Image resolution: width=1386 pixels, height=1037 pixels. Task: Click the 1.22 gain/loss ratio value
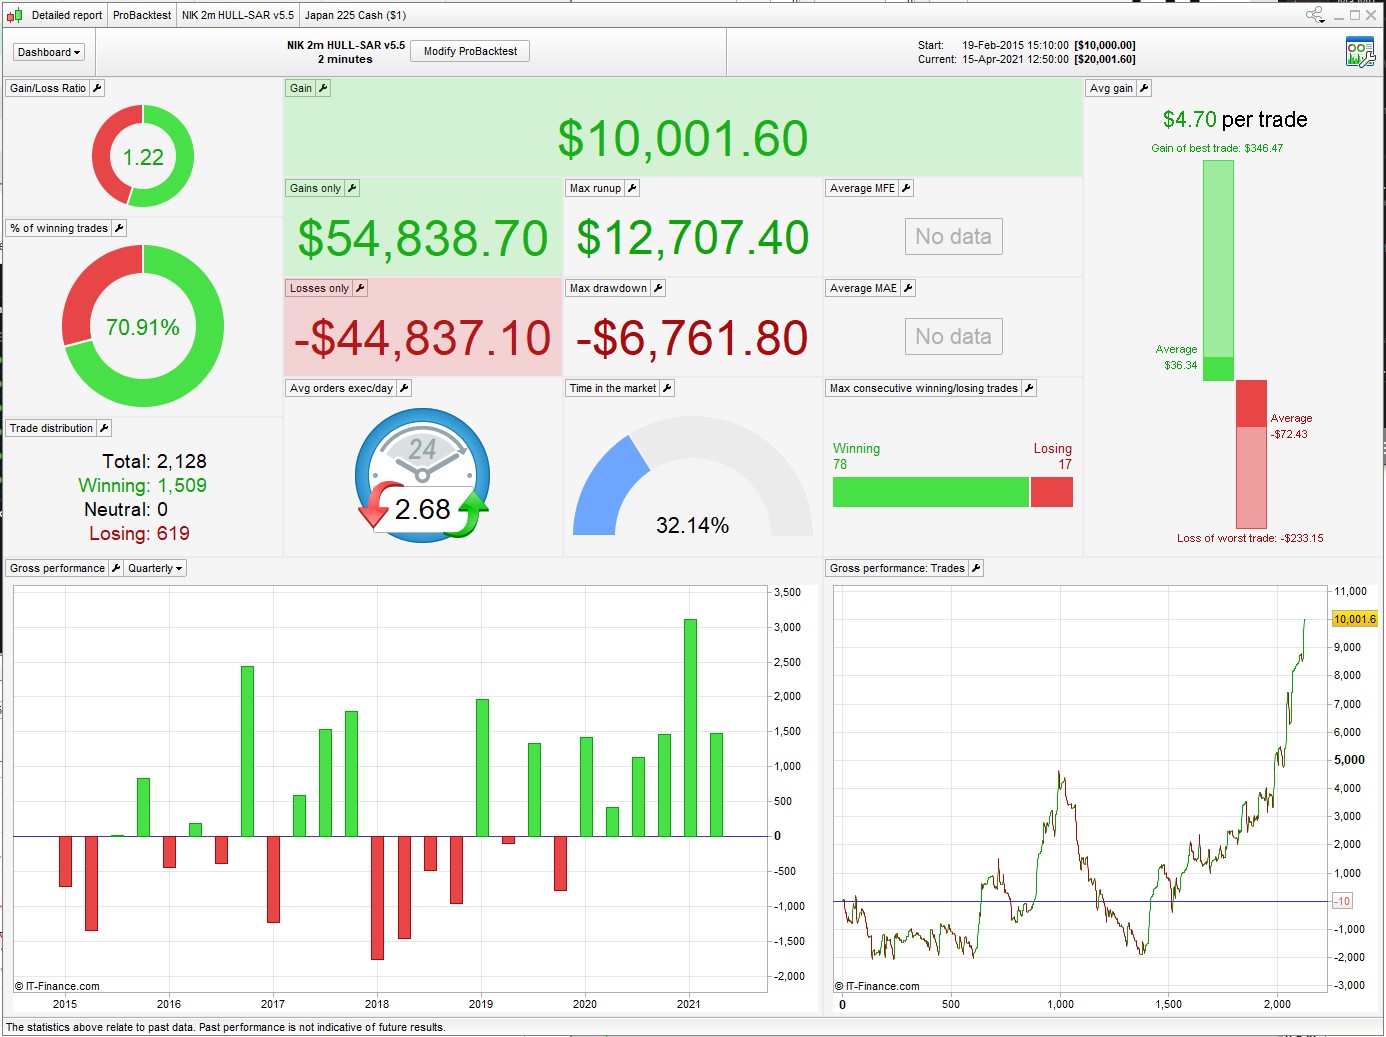pyautogui.click(x=143, y=157)
